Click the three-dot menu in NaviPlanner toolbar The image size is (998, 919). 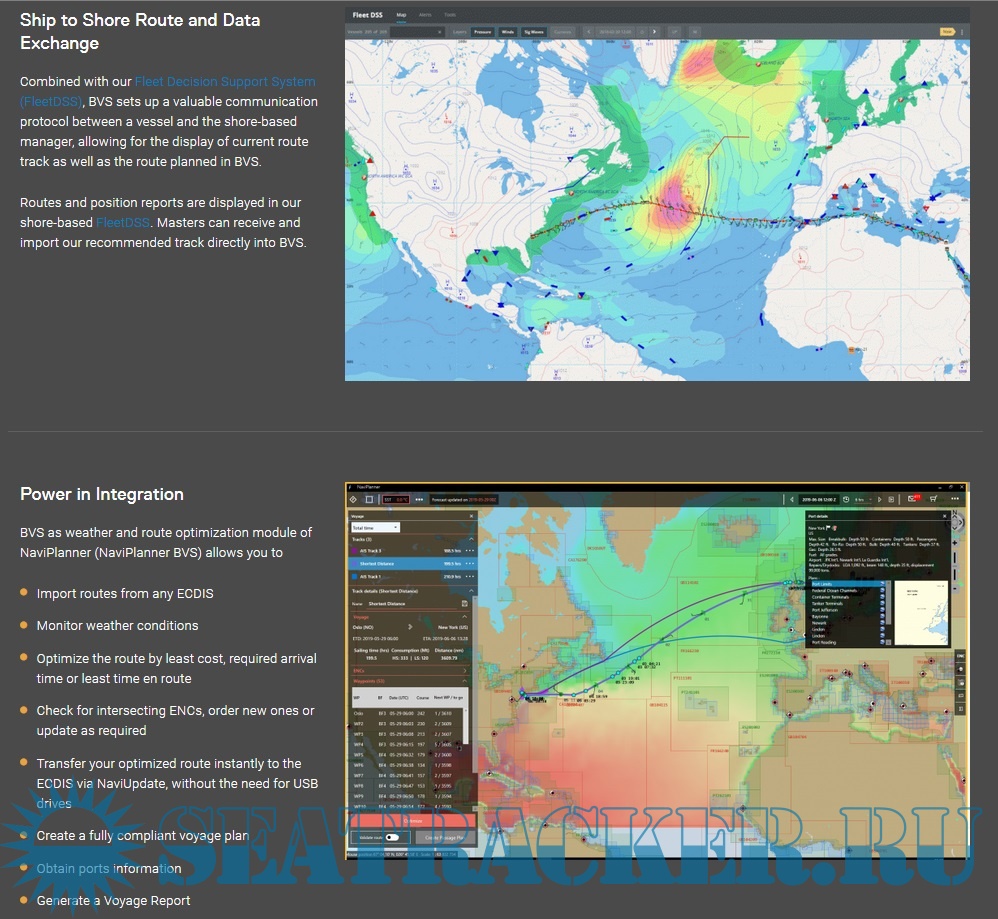pyautogui.click(x=419, y=499)
